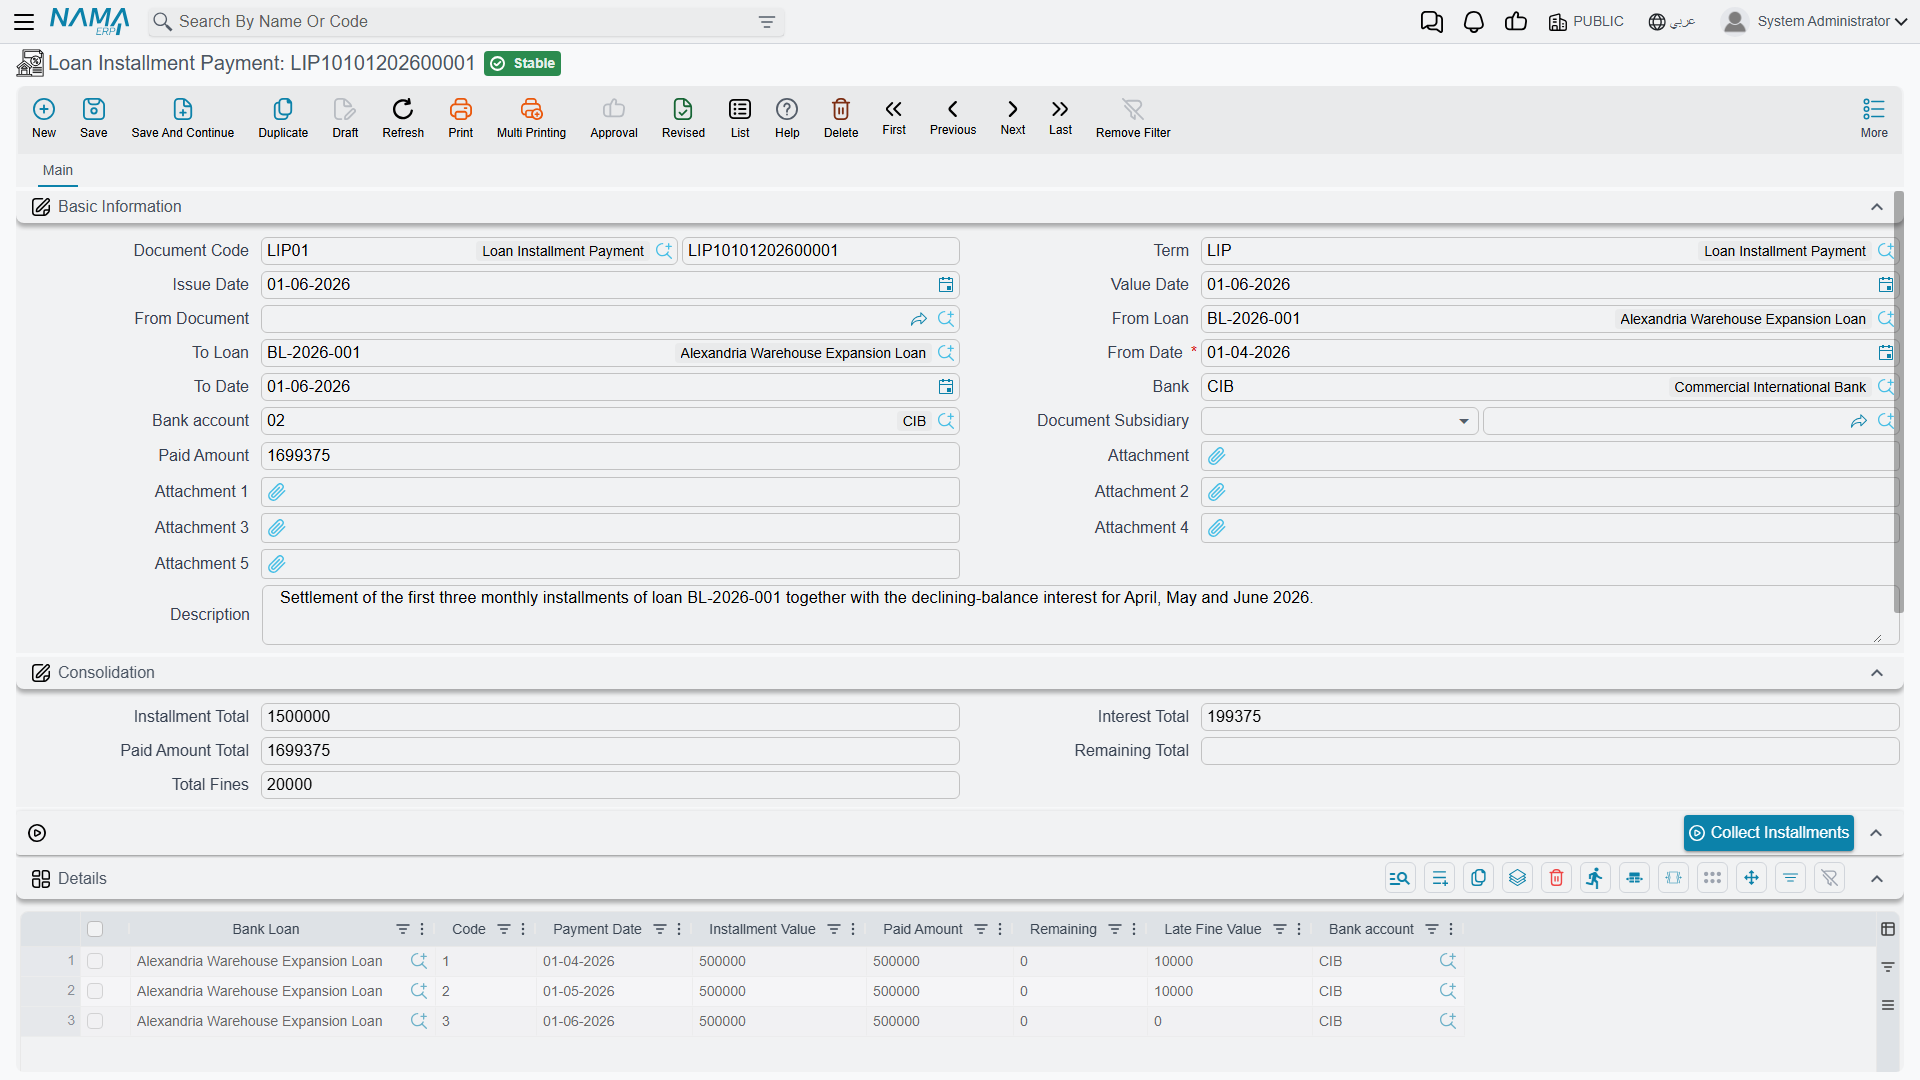Collapse the Basic Information section
The height and width of the screenshot is (1080, 1920).
tap(1877, 207)
